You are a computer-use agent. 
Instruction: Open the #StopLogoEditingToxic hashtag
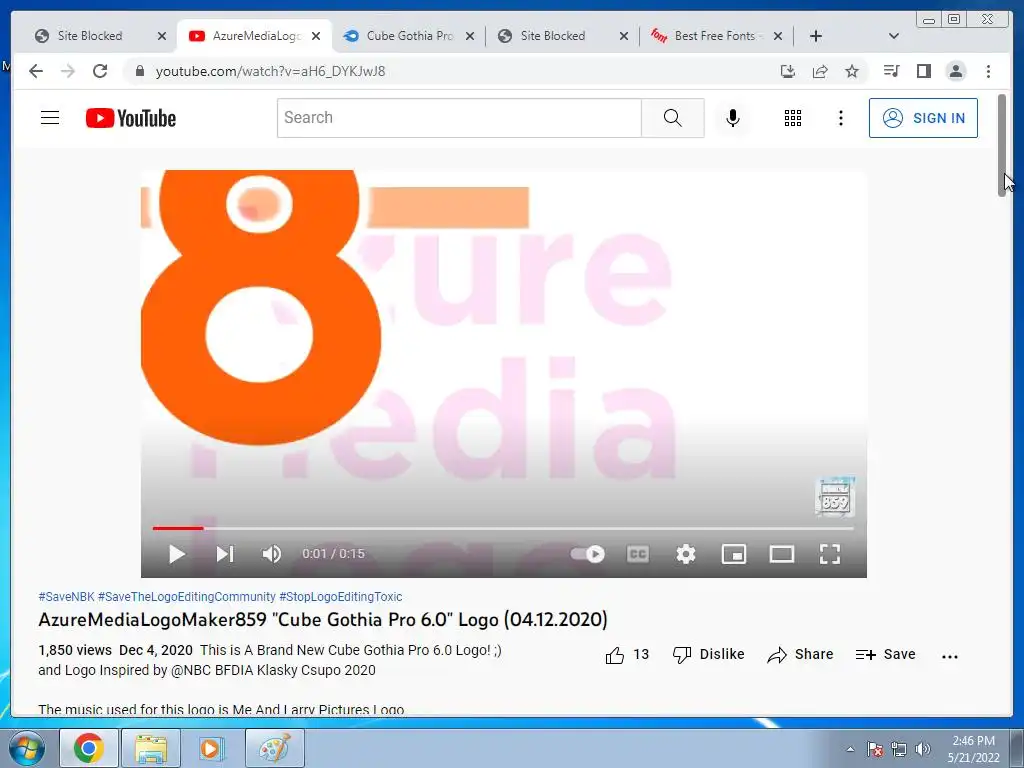[341, 596]
